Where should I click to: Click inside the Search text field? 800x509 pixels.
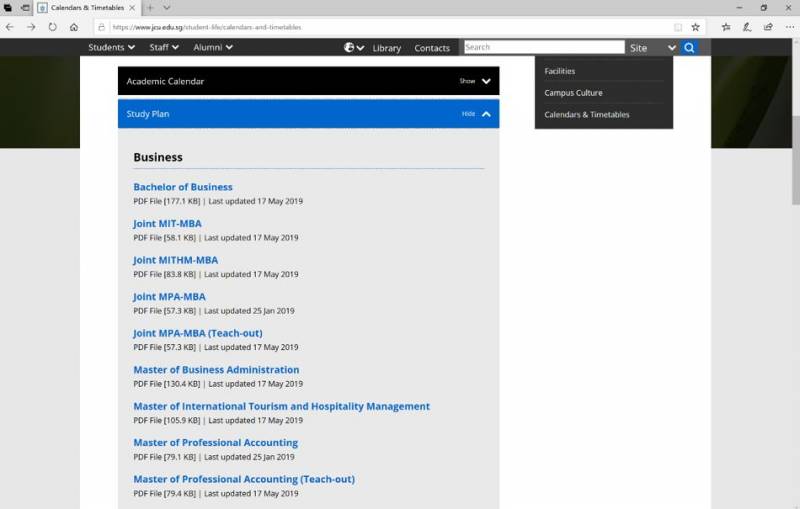tap(543, 47)
